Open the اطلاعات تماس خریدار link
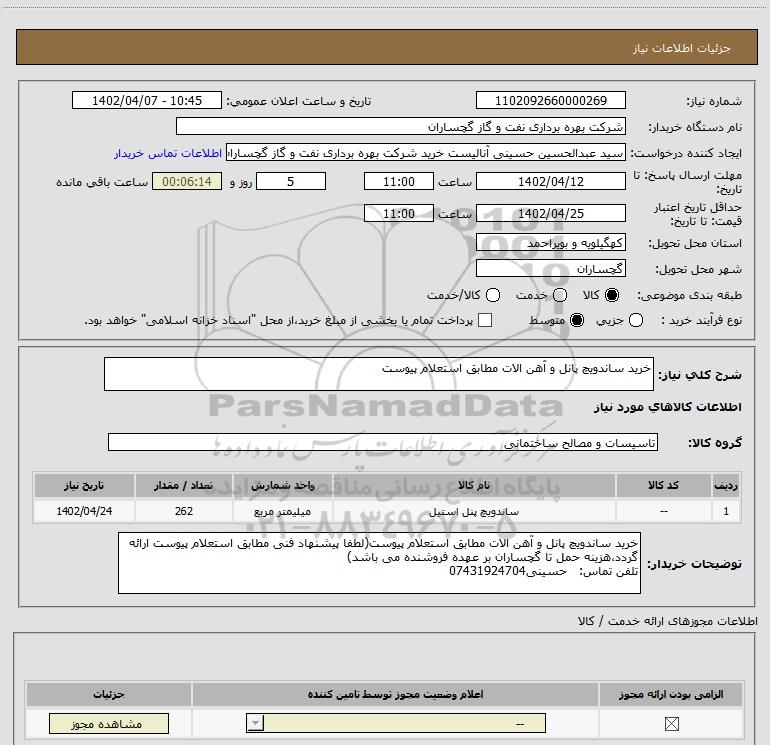The width and height of the screenshot is (770, 745). pyautogui.click(x=168, y=153)
